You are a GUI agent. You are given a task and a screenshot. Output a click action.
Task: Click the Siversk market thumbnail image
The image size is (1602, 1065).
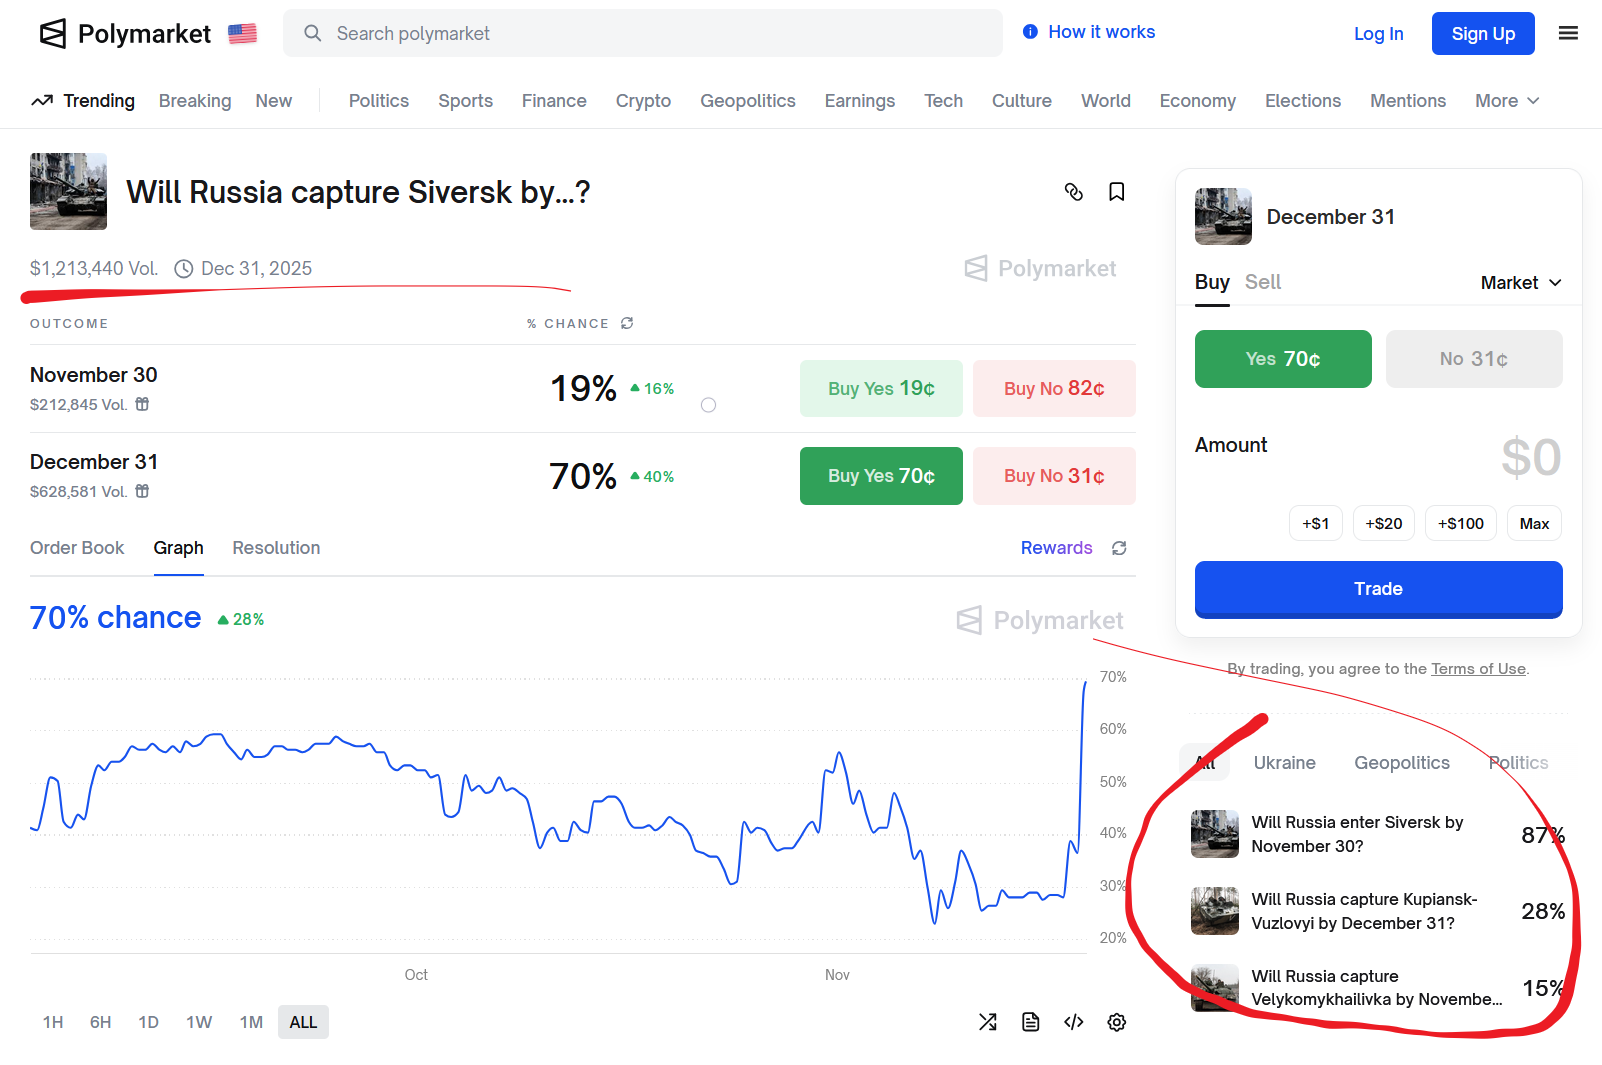click(68, 191)
